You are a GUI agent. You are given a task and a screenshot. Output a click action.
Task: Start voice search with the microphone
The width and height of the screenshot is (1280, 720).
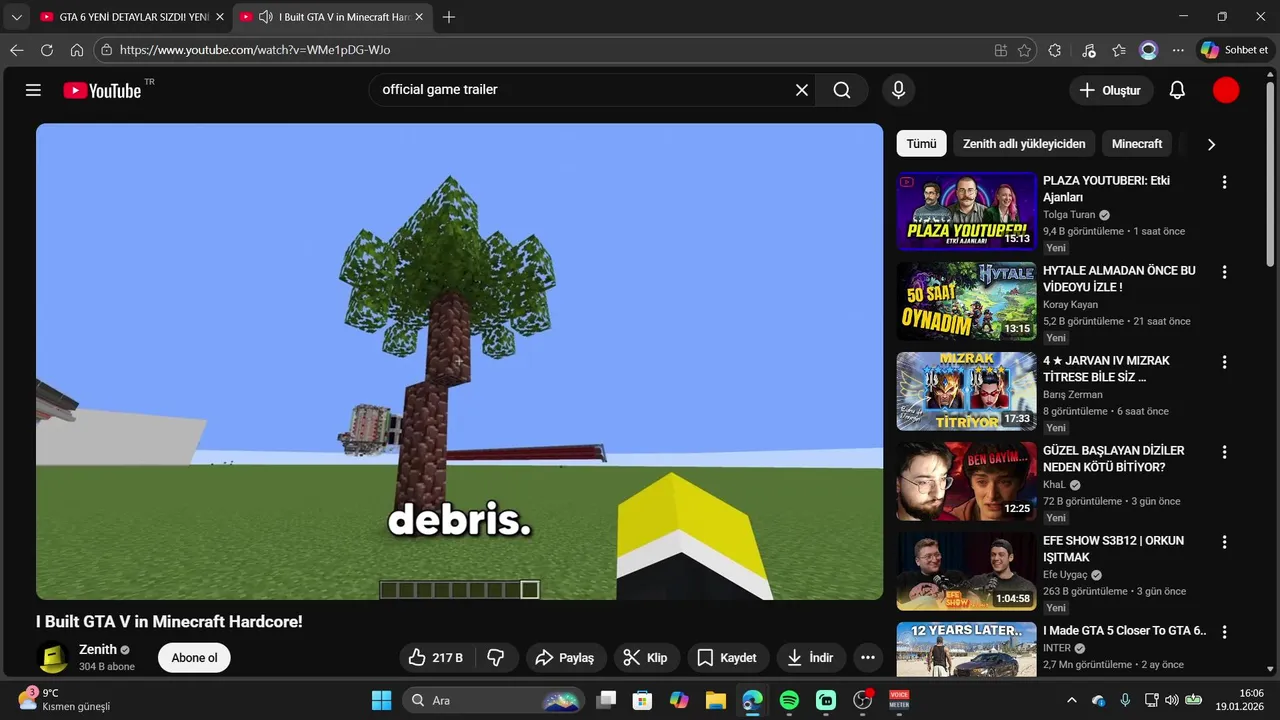click(898, 90)
